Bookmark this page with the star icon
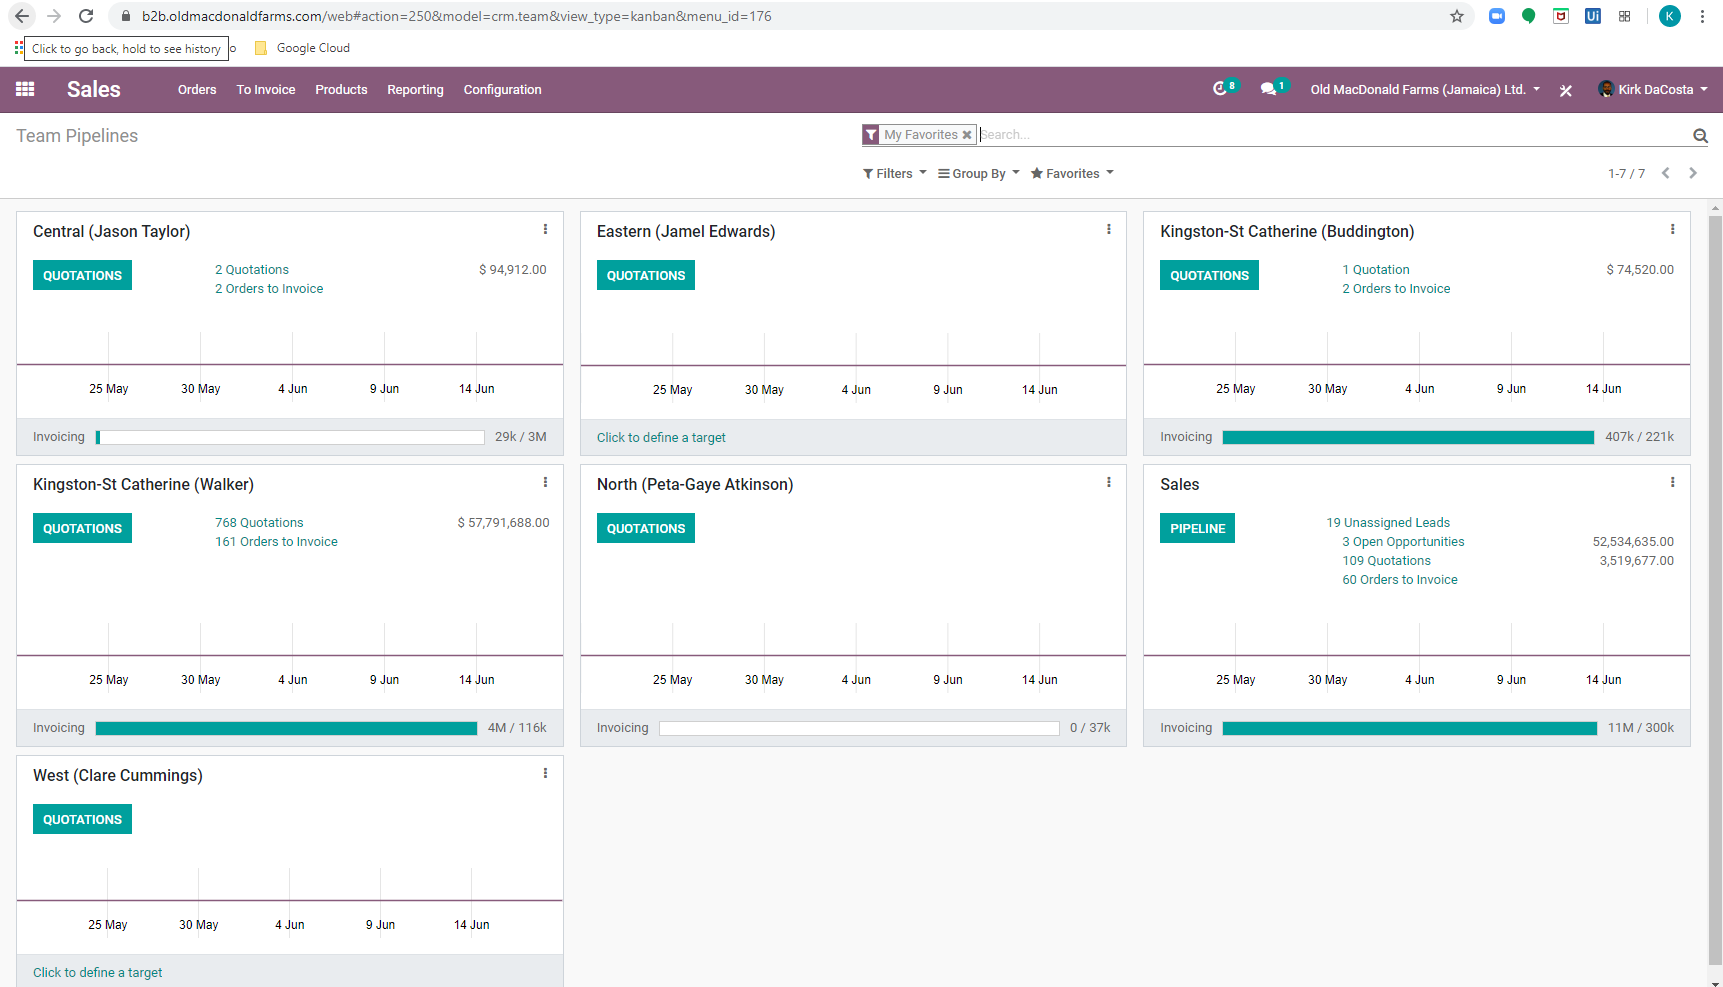The image size is (1723, 987). [x=1457, y=16]
